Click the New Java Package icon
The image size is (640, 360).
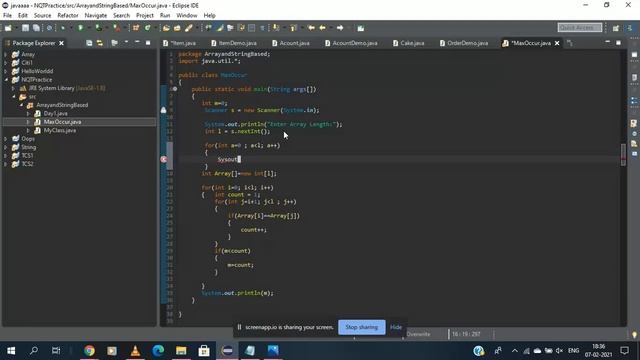136,28
